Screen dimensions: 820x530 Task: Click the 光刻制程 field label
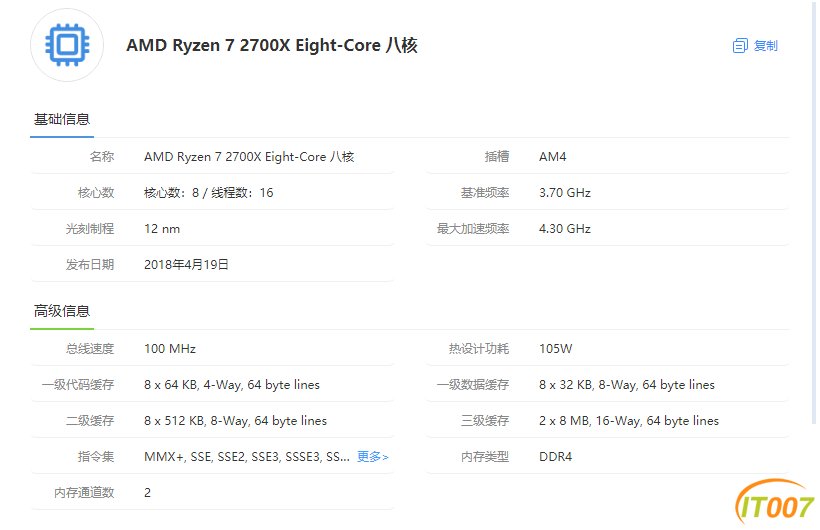[x=90, y=229]
